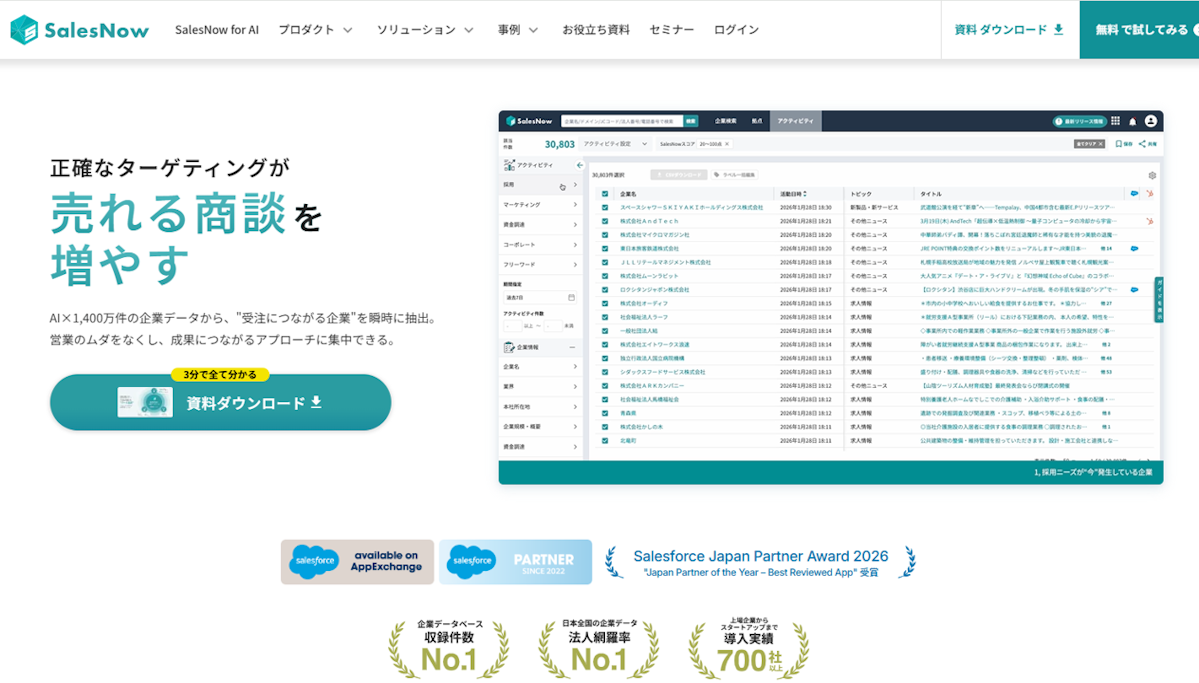The height and width of the screenshot is (683, 1199).
Task: Click the 30,803 result count
Action: [559, 144]
